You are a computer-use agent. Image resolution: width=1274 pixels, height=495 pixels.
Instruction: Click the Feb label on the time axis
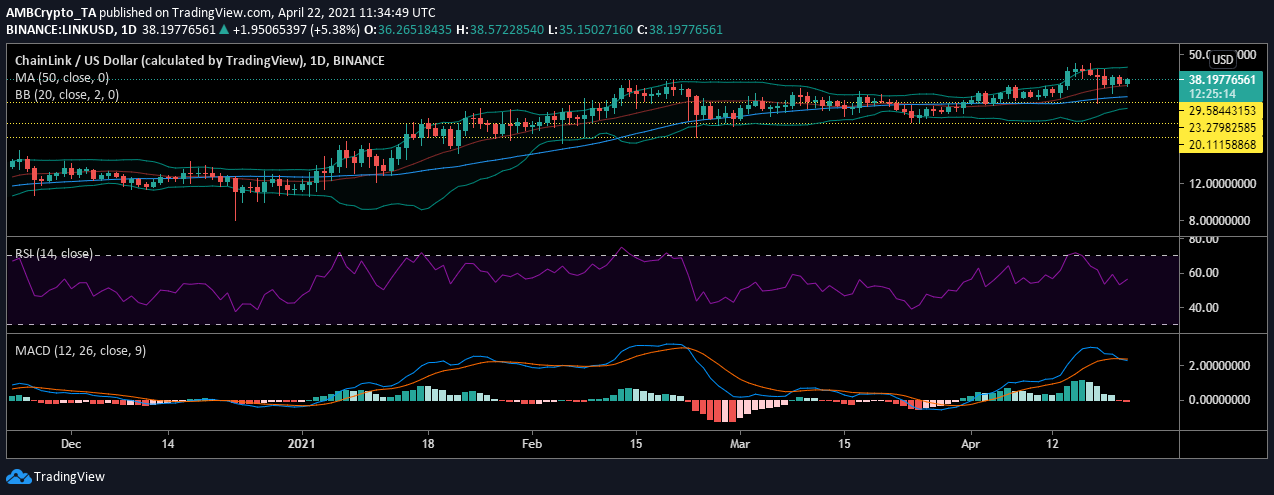click(x=532, y=442)
